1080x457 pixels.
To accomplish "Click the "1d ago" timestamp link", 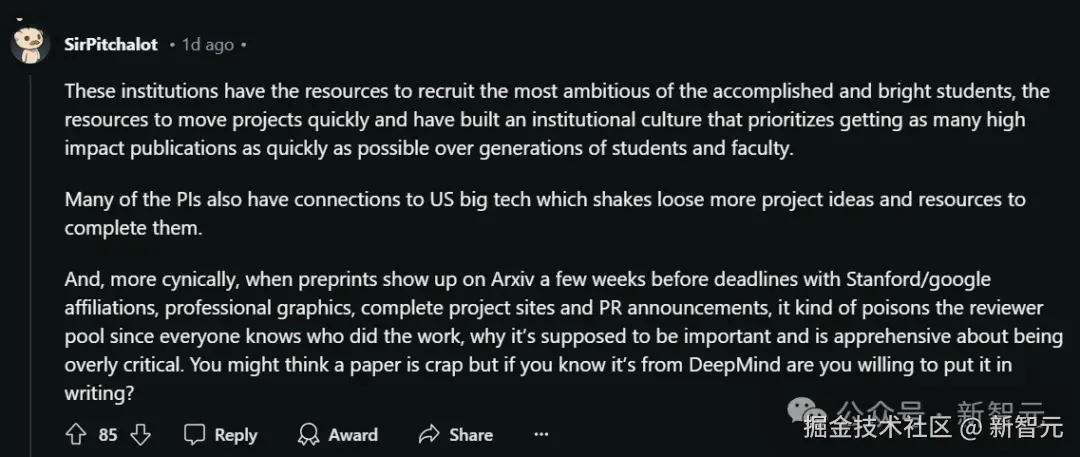I will [206, 44].
